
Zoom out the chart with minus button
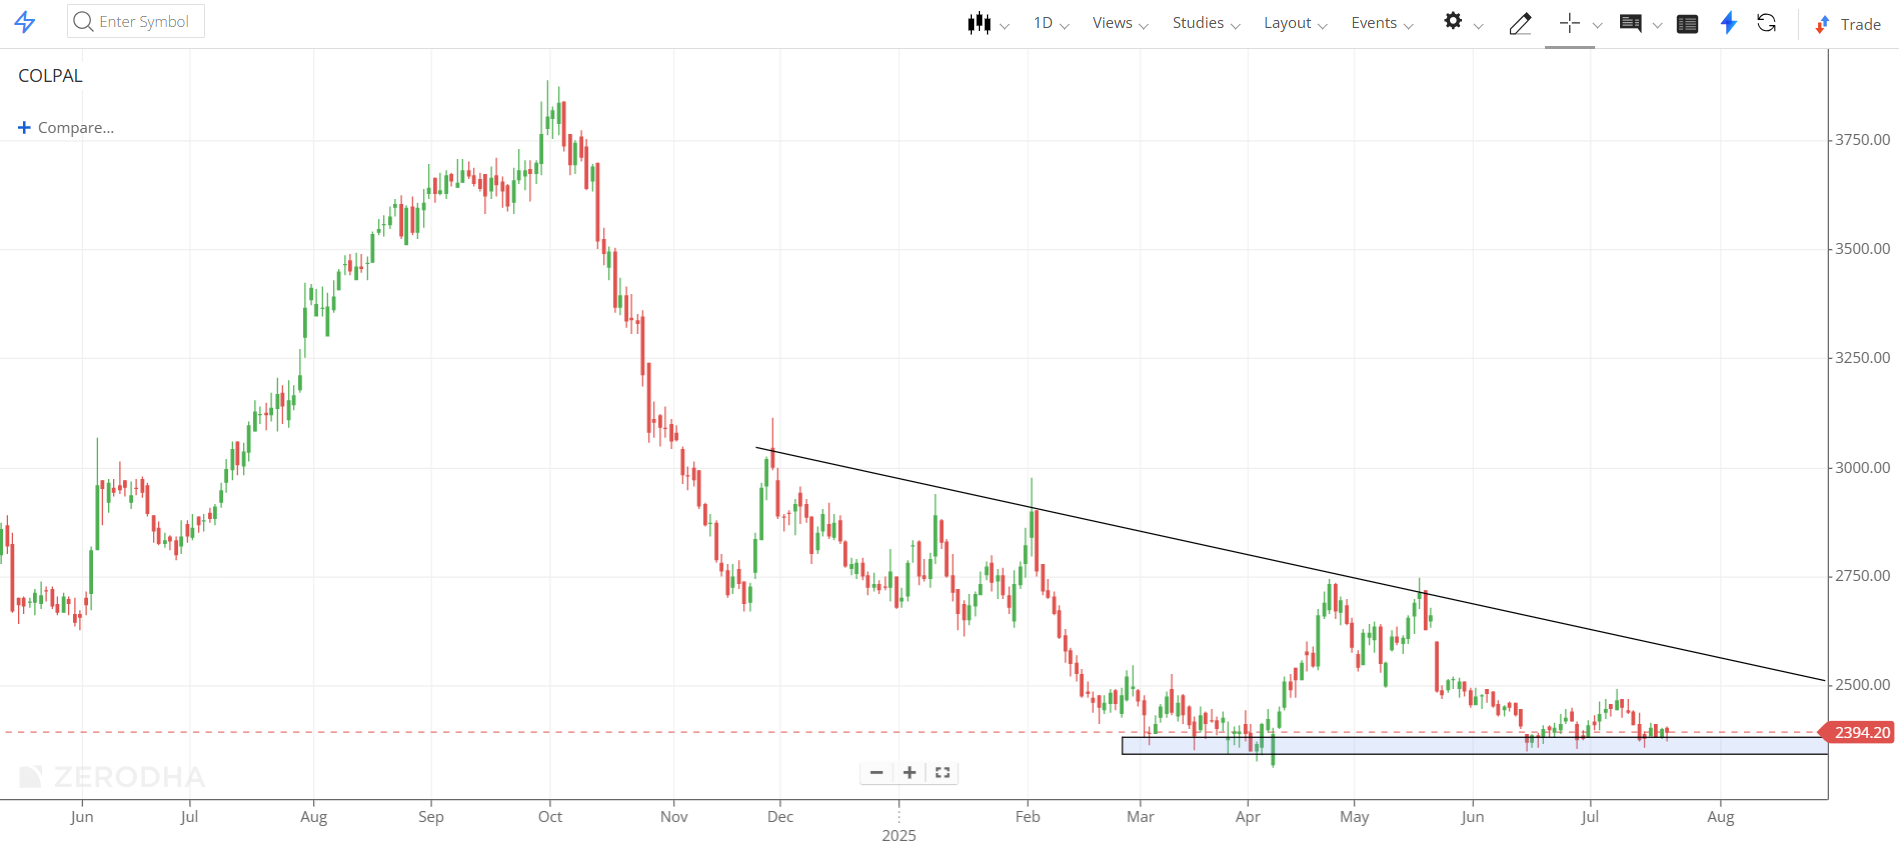click(x=877, y=772)
